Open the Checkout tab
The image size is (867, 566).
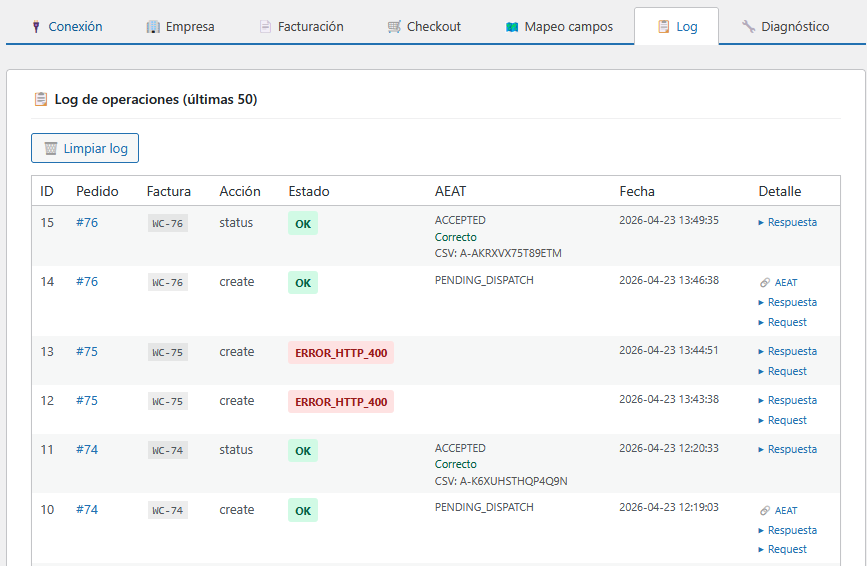(x=424, y=27)
